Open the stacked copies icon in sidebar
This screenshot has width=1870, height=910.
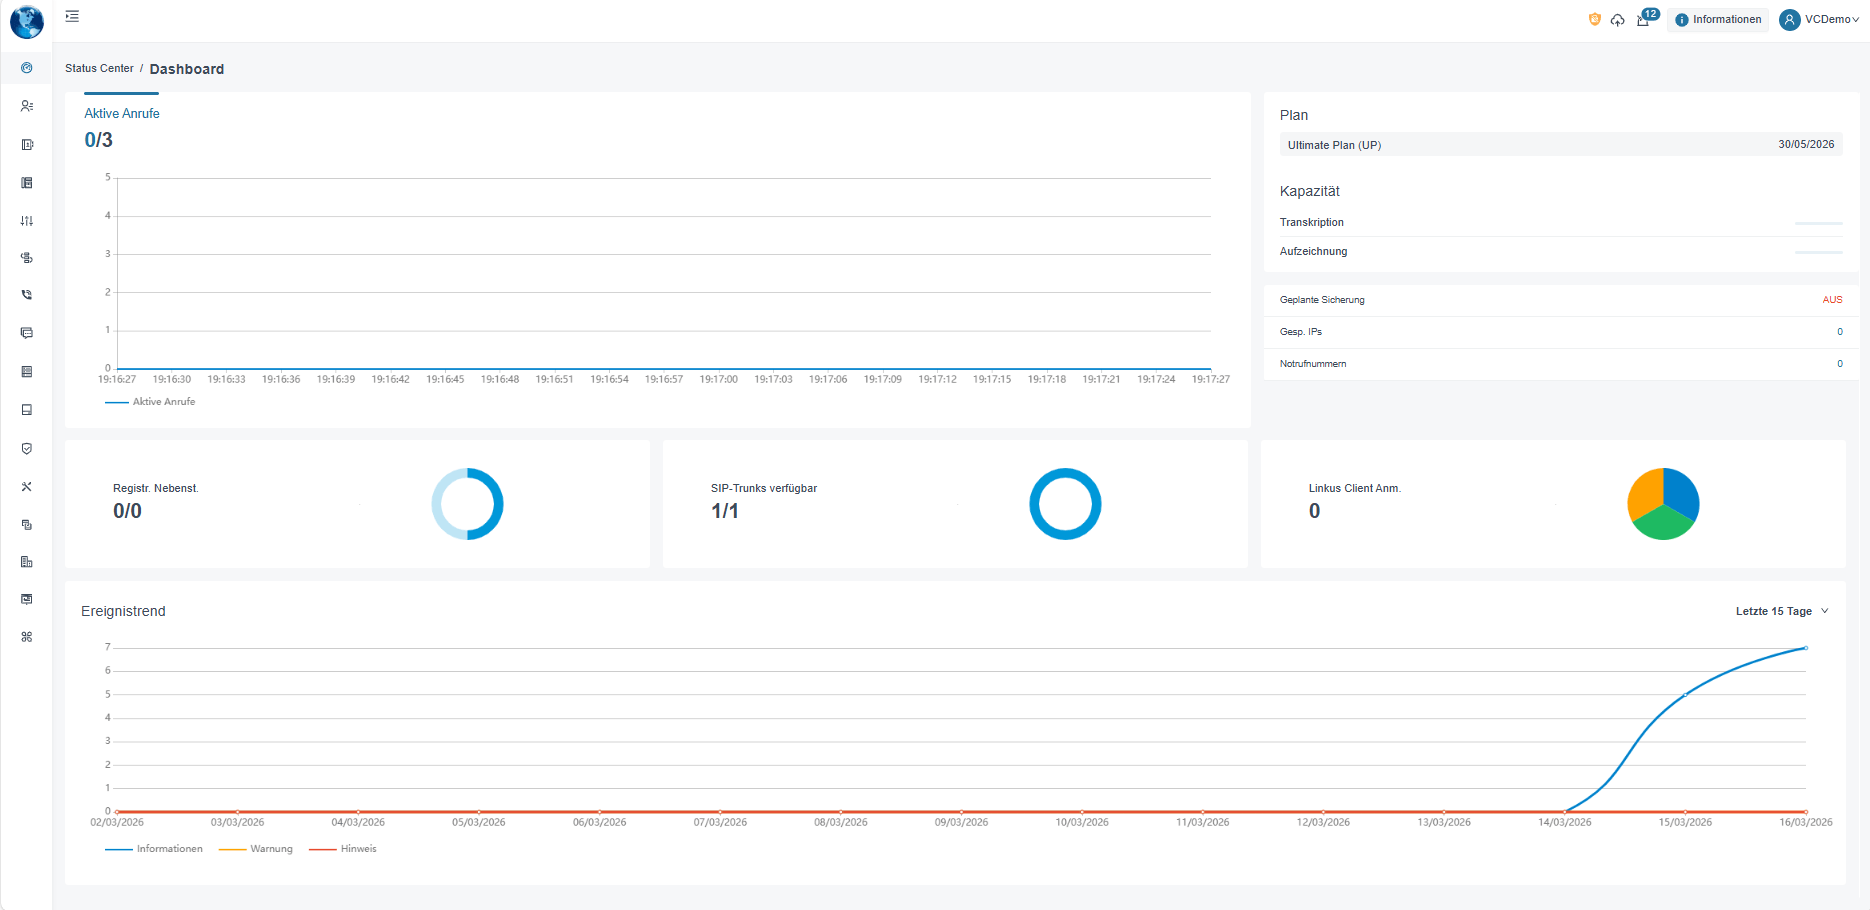click(x=27, y=525)
